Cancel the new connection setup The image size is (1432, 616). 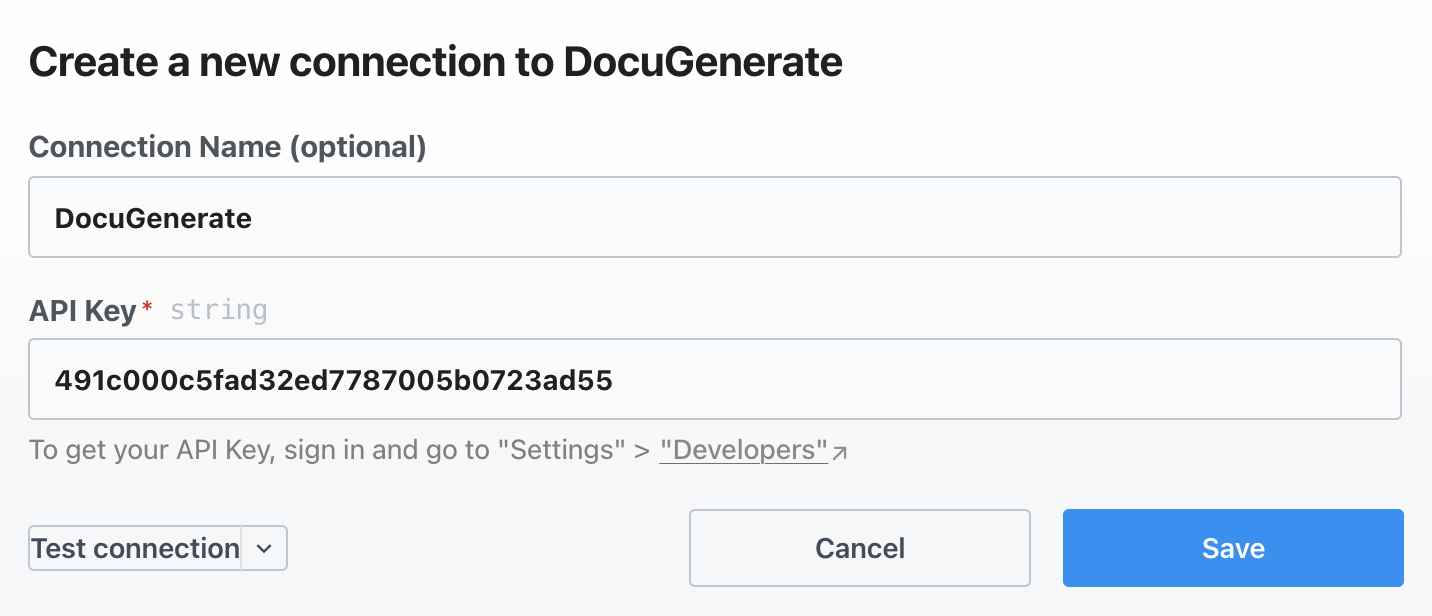[859, 548]
